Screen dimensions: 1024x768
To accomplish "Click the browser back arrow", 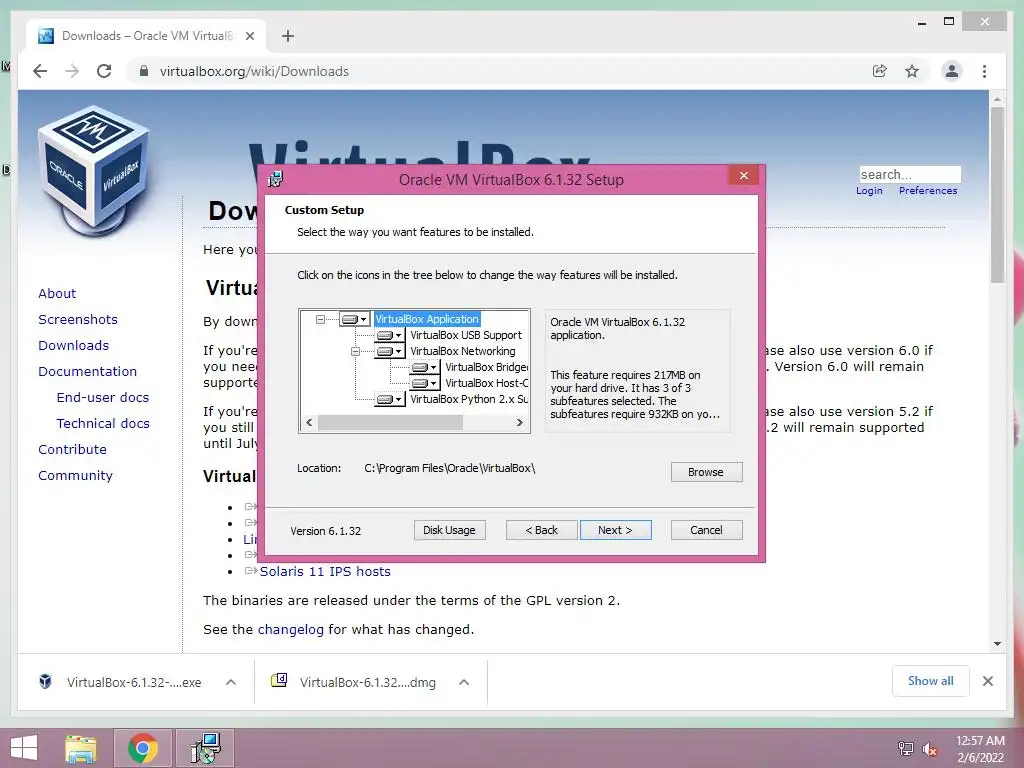I will click(40, 71).
